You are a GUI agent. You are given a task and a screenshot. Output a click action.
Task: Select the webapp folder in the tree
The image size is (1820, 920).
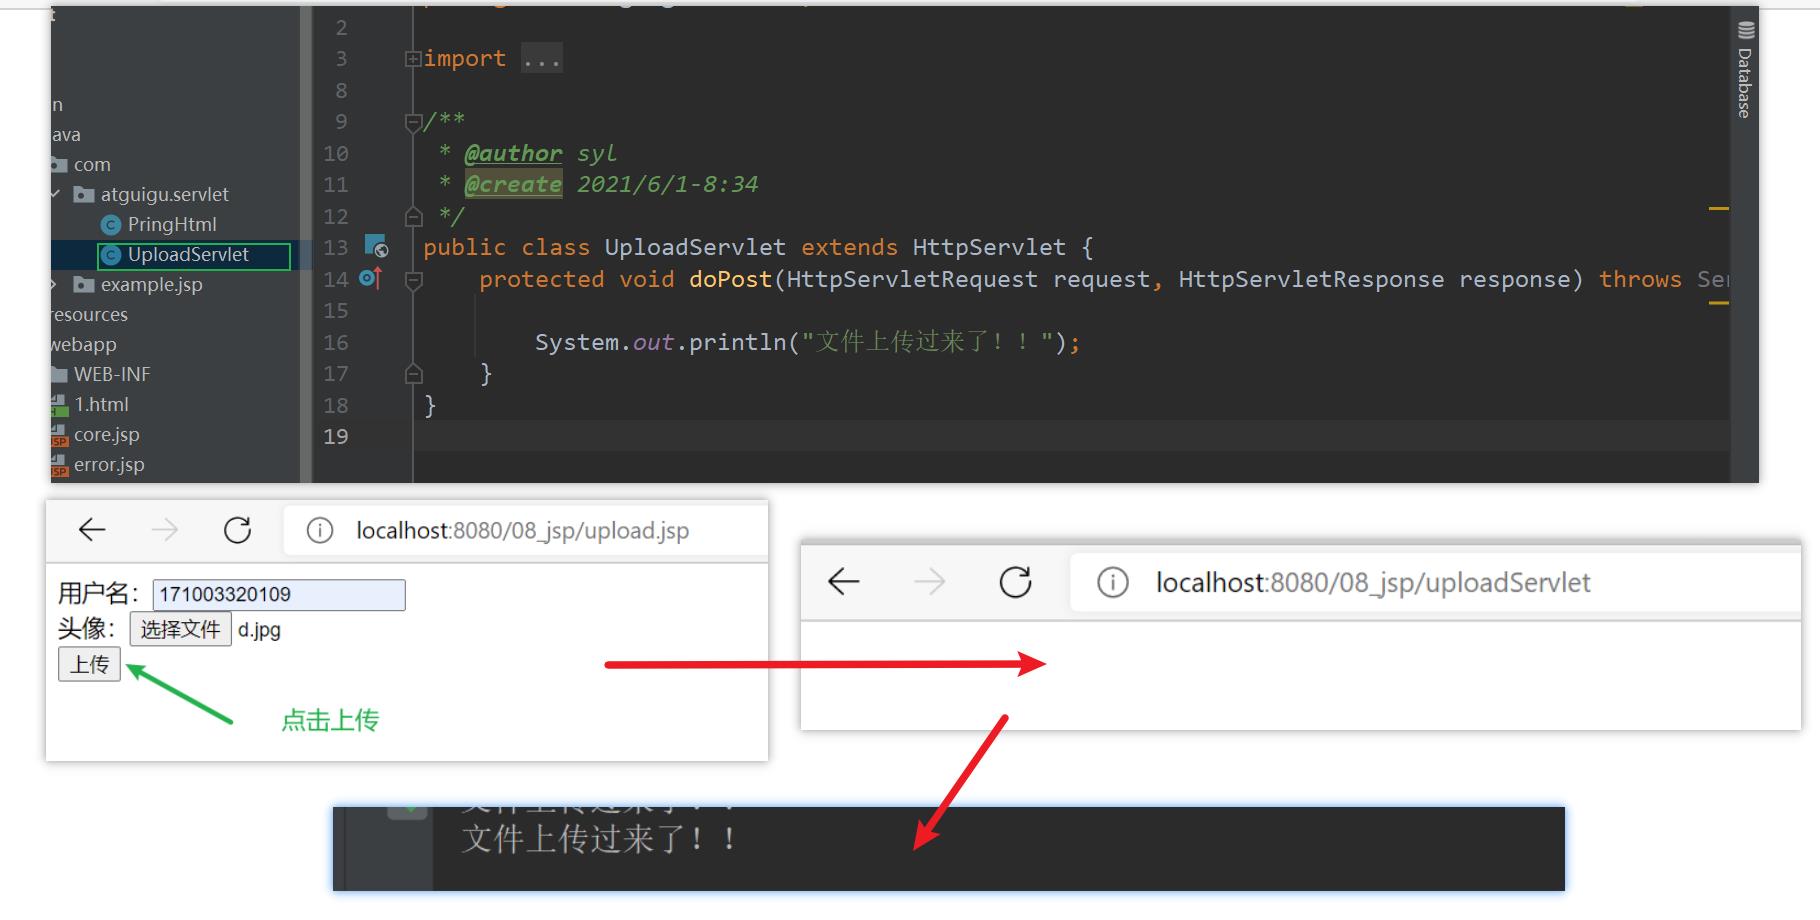tap(84, 345)
